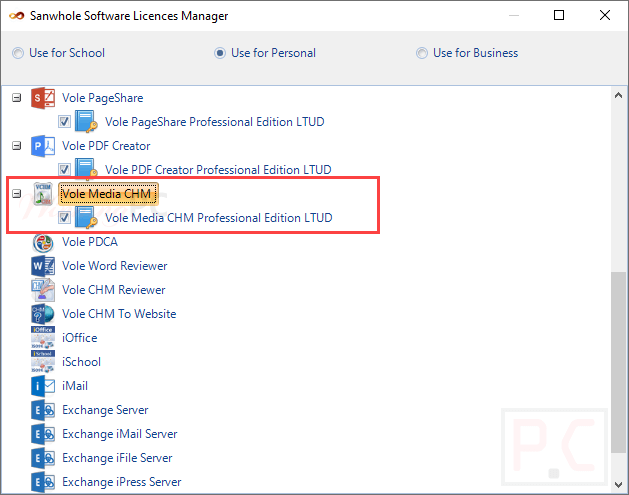Viewport: 629px width, 495px height.
Task: Click the Vole CHM Reviewer icon
Action: click(43, 290)
